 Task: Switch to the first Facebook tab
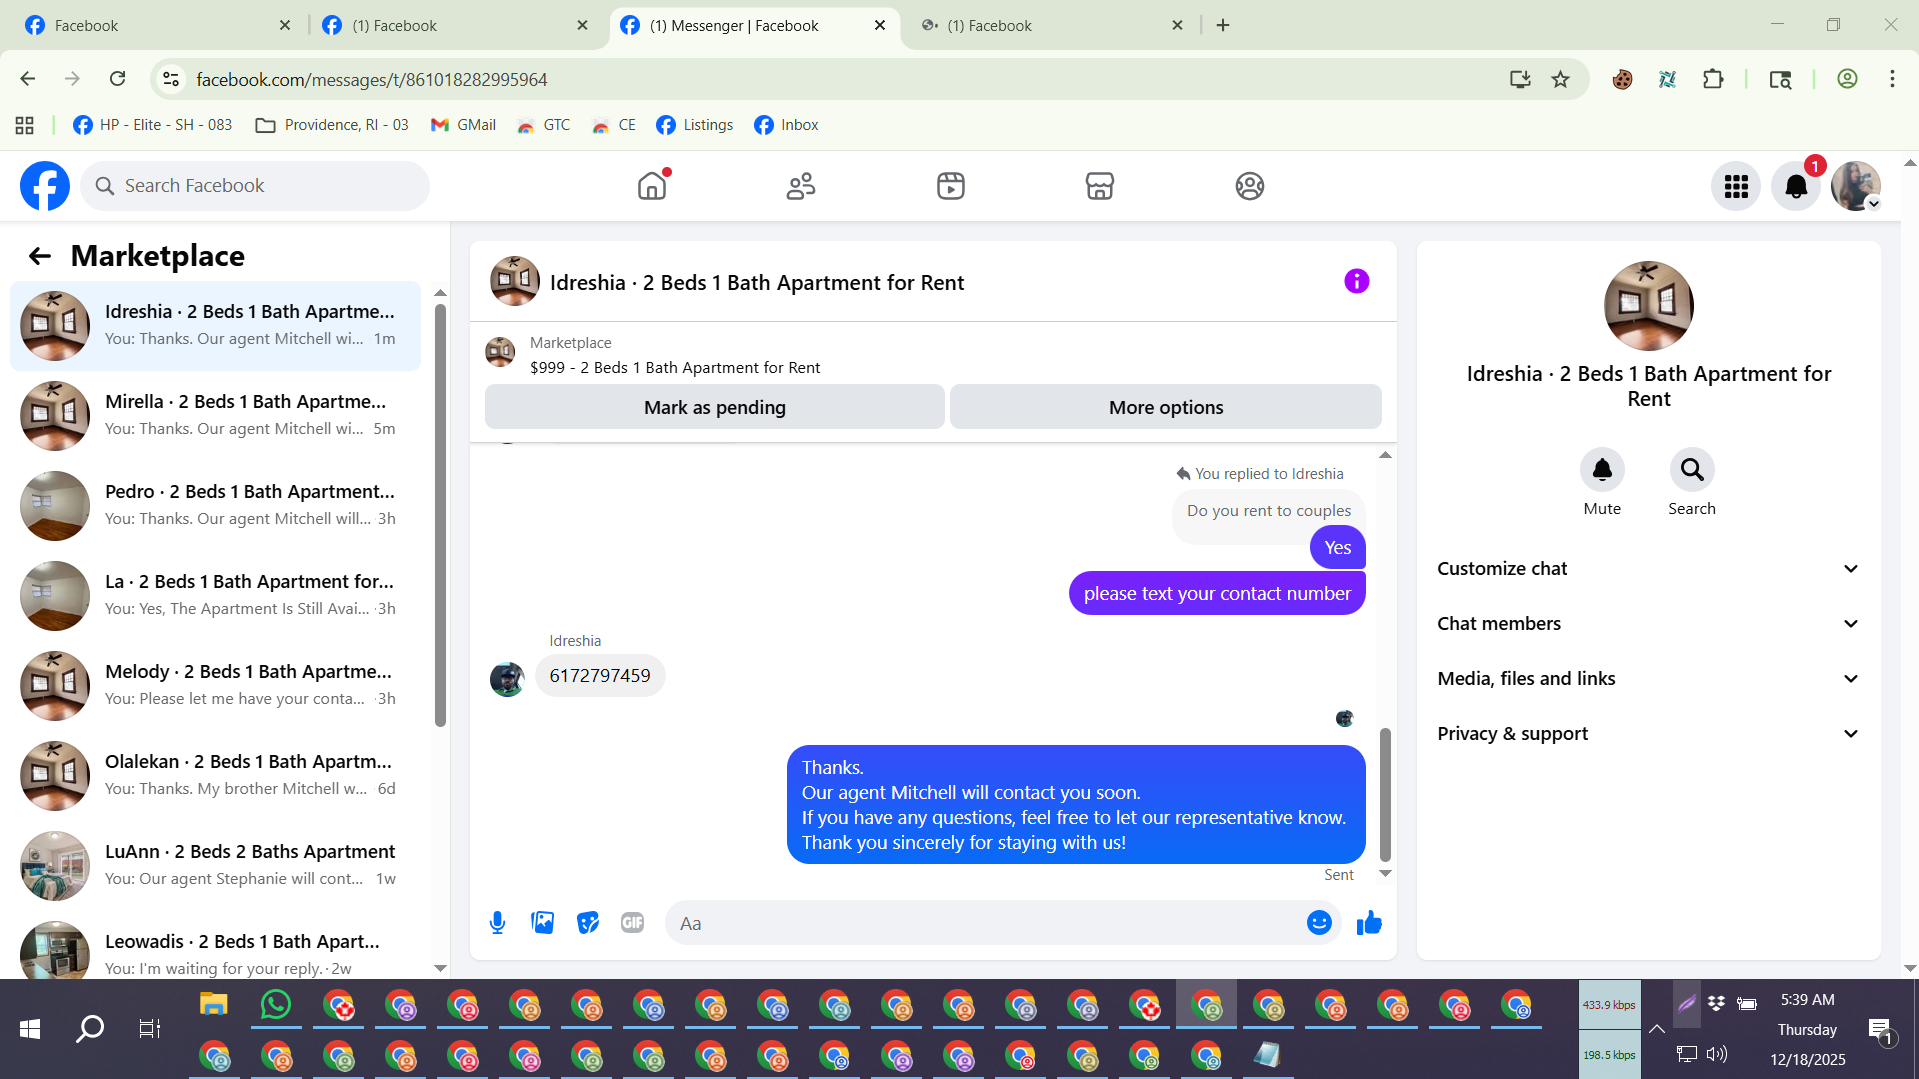tap(156, 25)
